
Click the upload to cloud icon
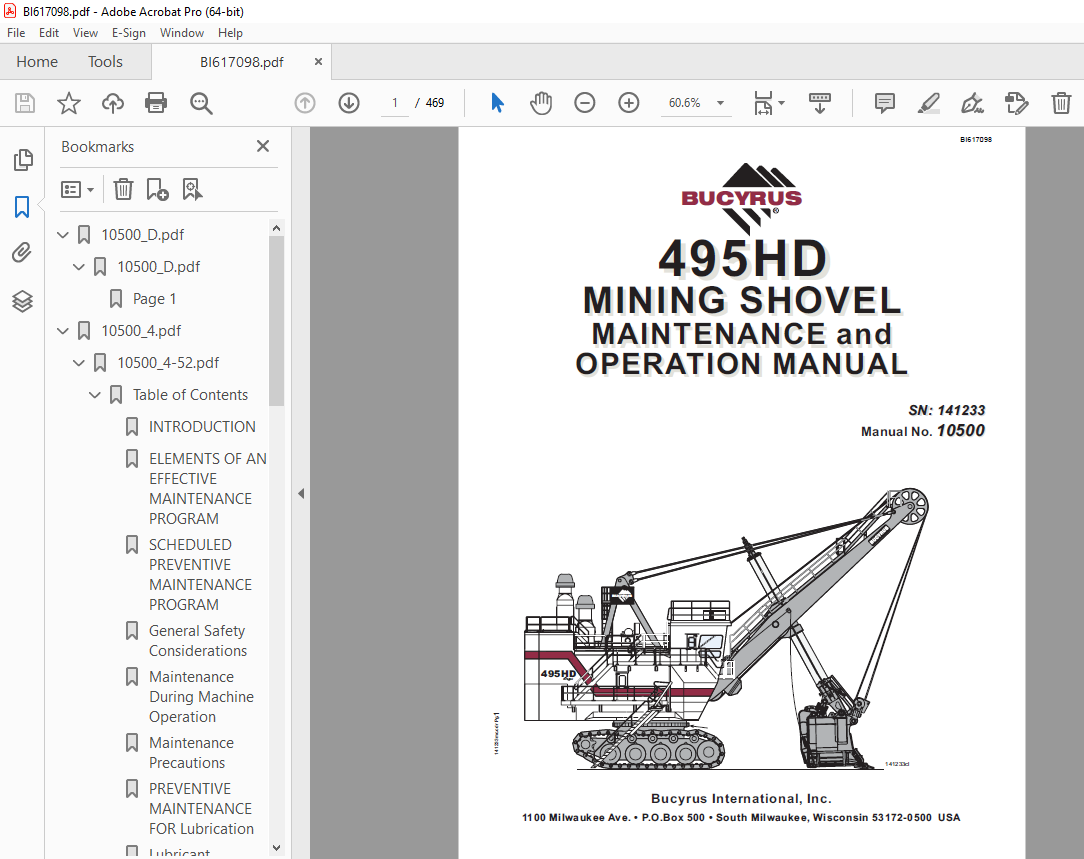coord(113,104)
